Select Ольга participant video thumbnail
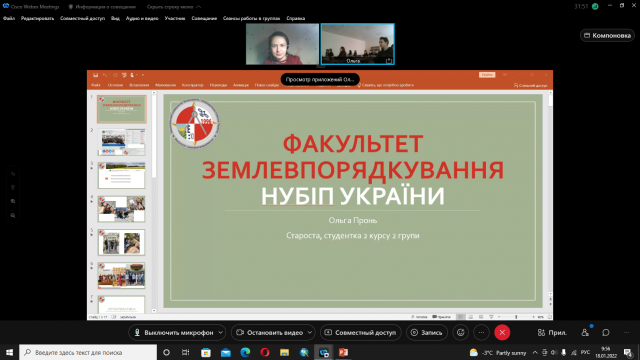 click(x=358, y=44)
